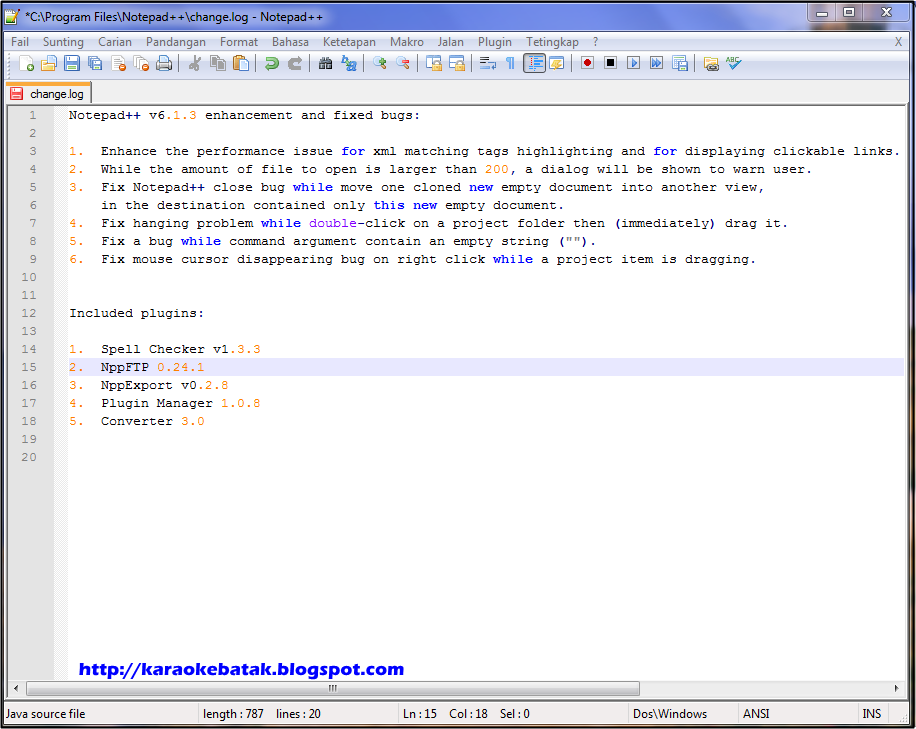Close the document with menu bar X

[898, 42]
